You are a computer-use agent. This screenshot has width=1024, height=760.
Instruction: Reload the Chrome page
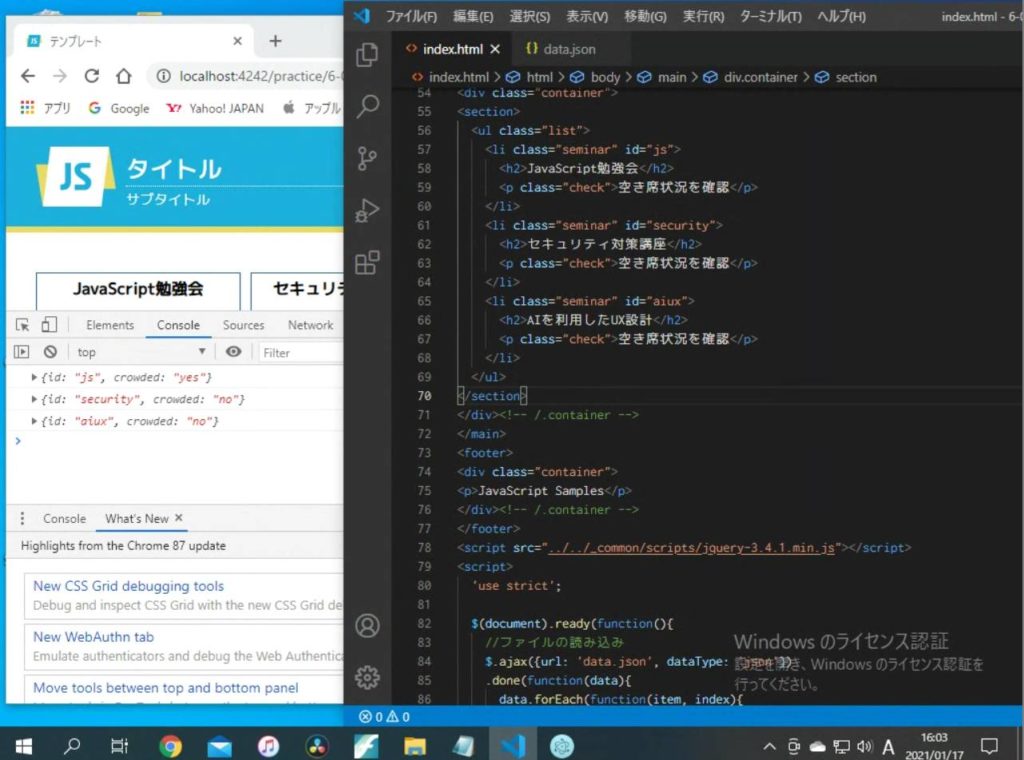(x=92, y=76)
